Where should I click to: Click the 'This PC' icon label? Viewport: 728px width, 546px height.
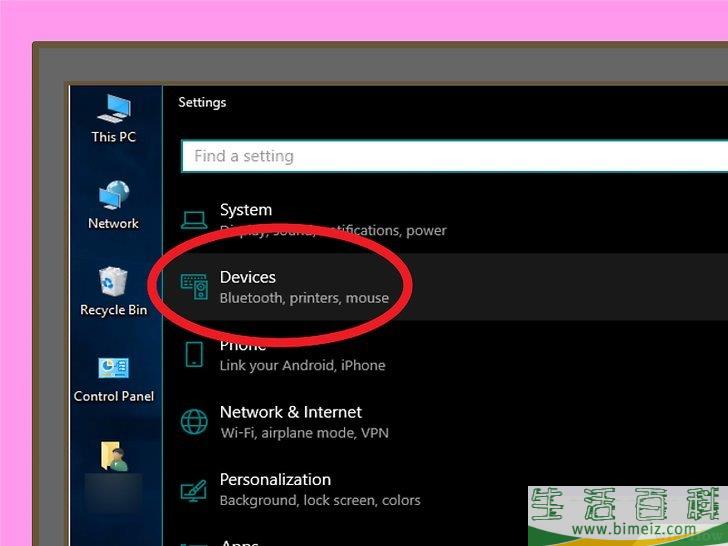pyautogui.click(x=114, y=137)
